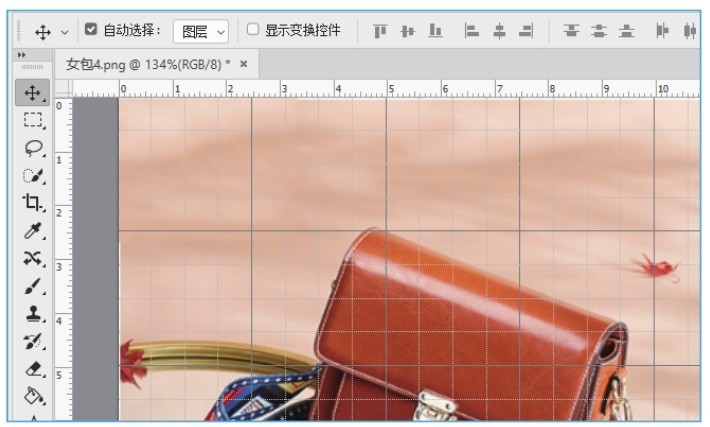Select the Quick Selection tool

(x=33, y=176)
